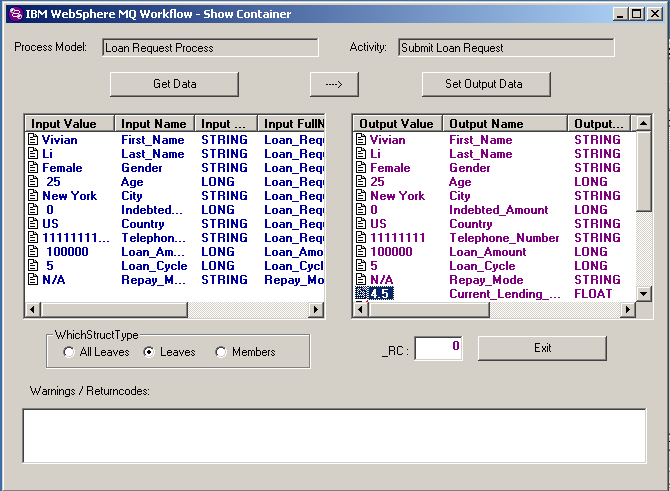670x491 pixels.
Task: Select the Country output name cell
Action: tap(470, 224)
